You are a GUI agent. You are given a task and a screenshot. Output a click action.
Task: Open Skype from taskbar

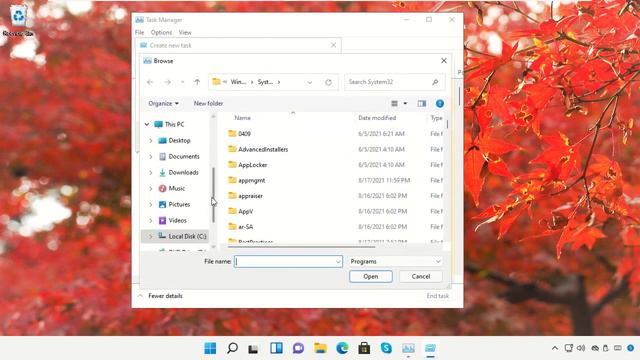click(x=386, y=348)
